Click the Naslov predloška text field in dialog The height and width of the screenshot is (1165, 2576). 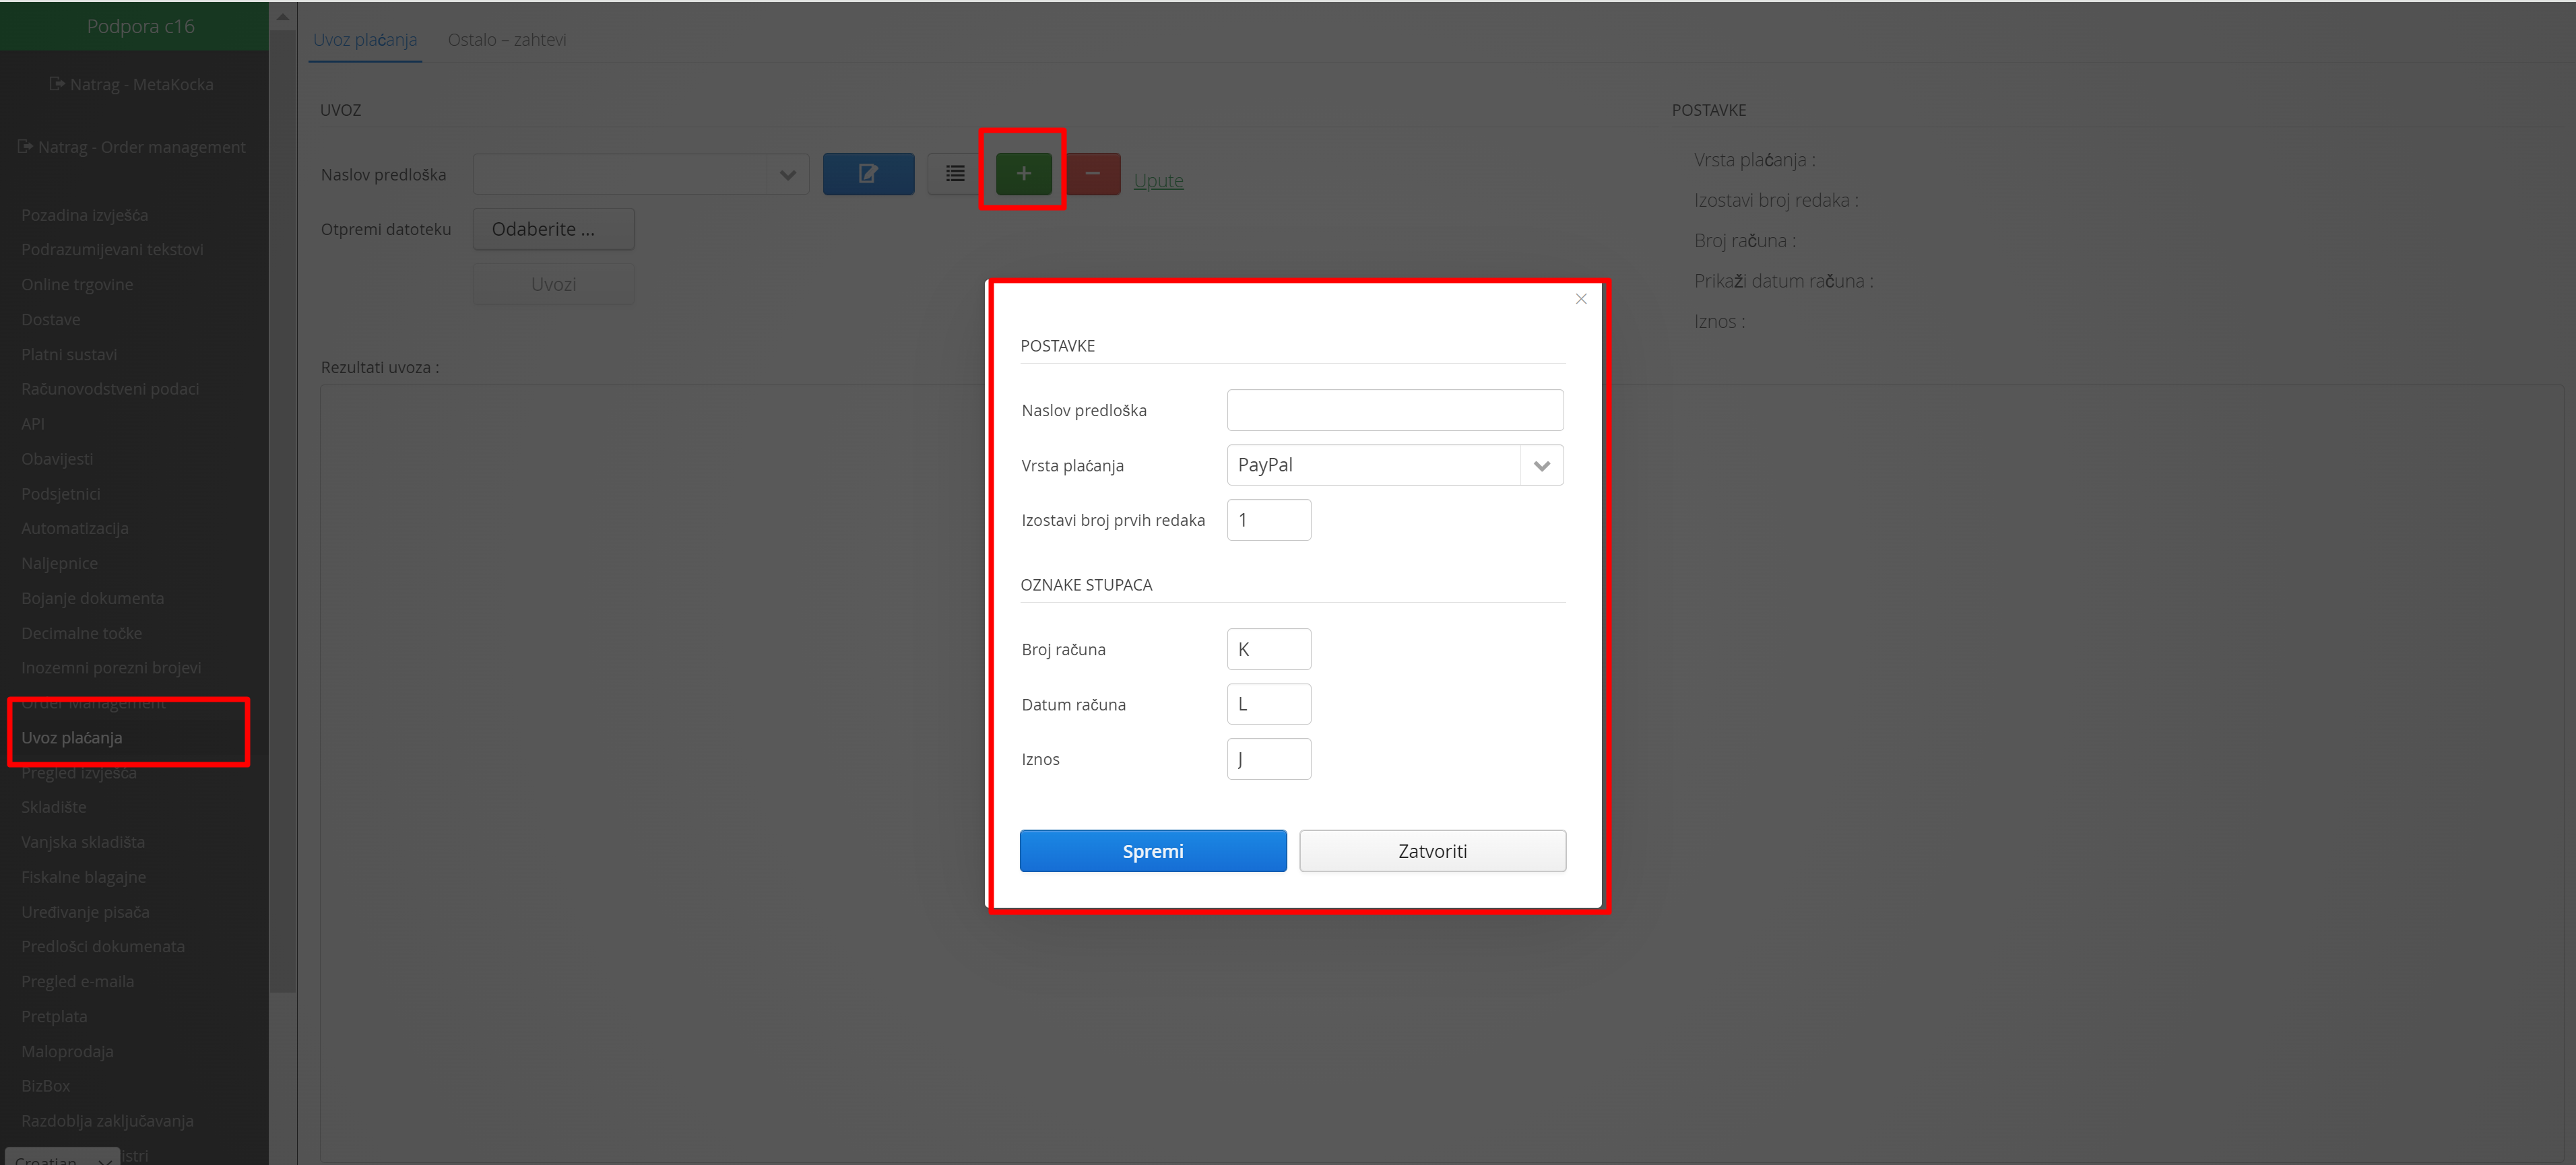pyautogui.click(x=1394, y=410)
